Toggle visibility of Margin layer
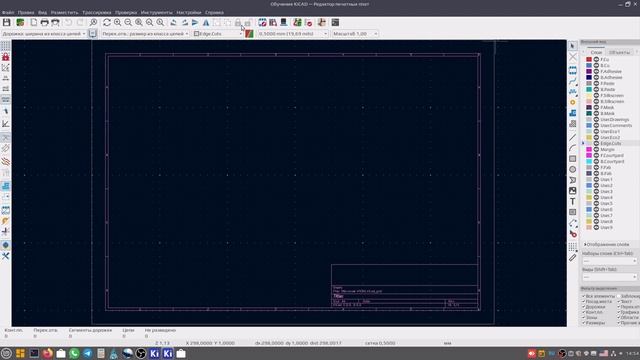 (x=596, y=149)
